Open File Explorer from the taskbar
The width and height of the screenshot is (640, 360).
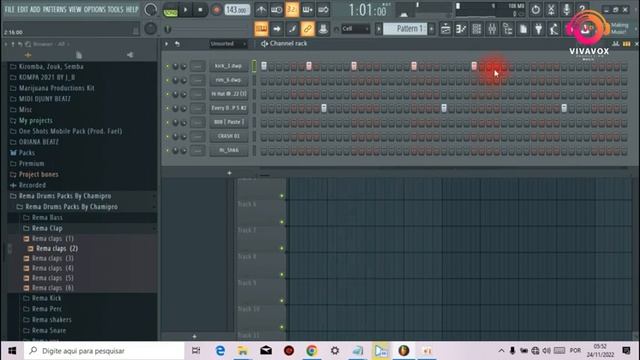pyautogui.click(x=243, y=351)
